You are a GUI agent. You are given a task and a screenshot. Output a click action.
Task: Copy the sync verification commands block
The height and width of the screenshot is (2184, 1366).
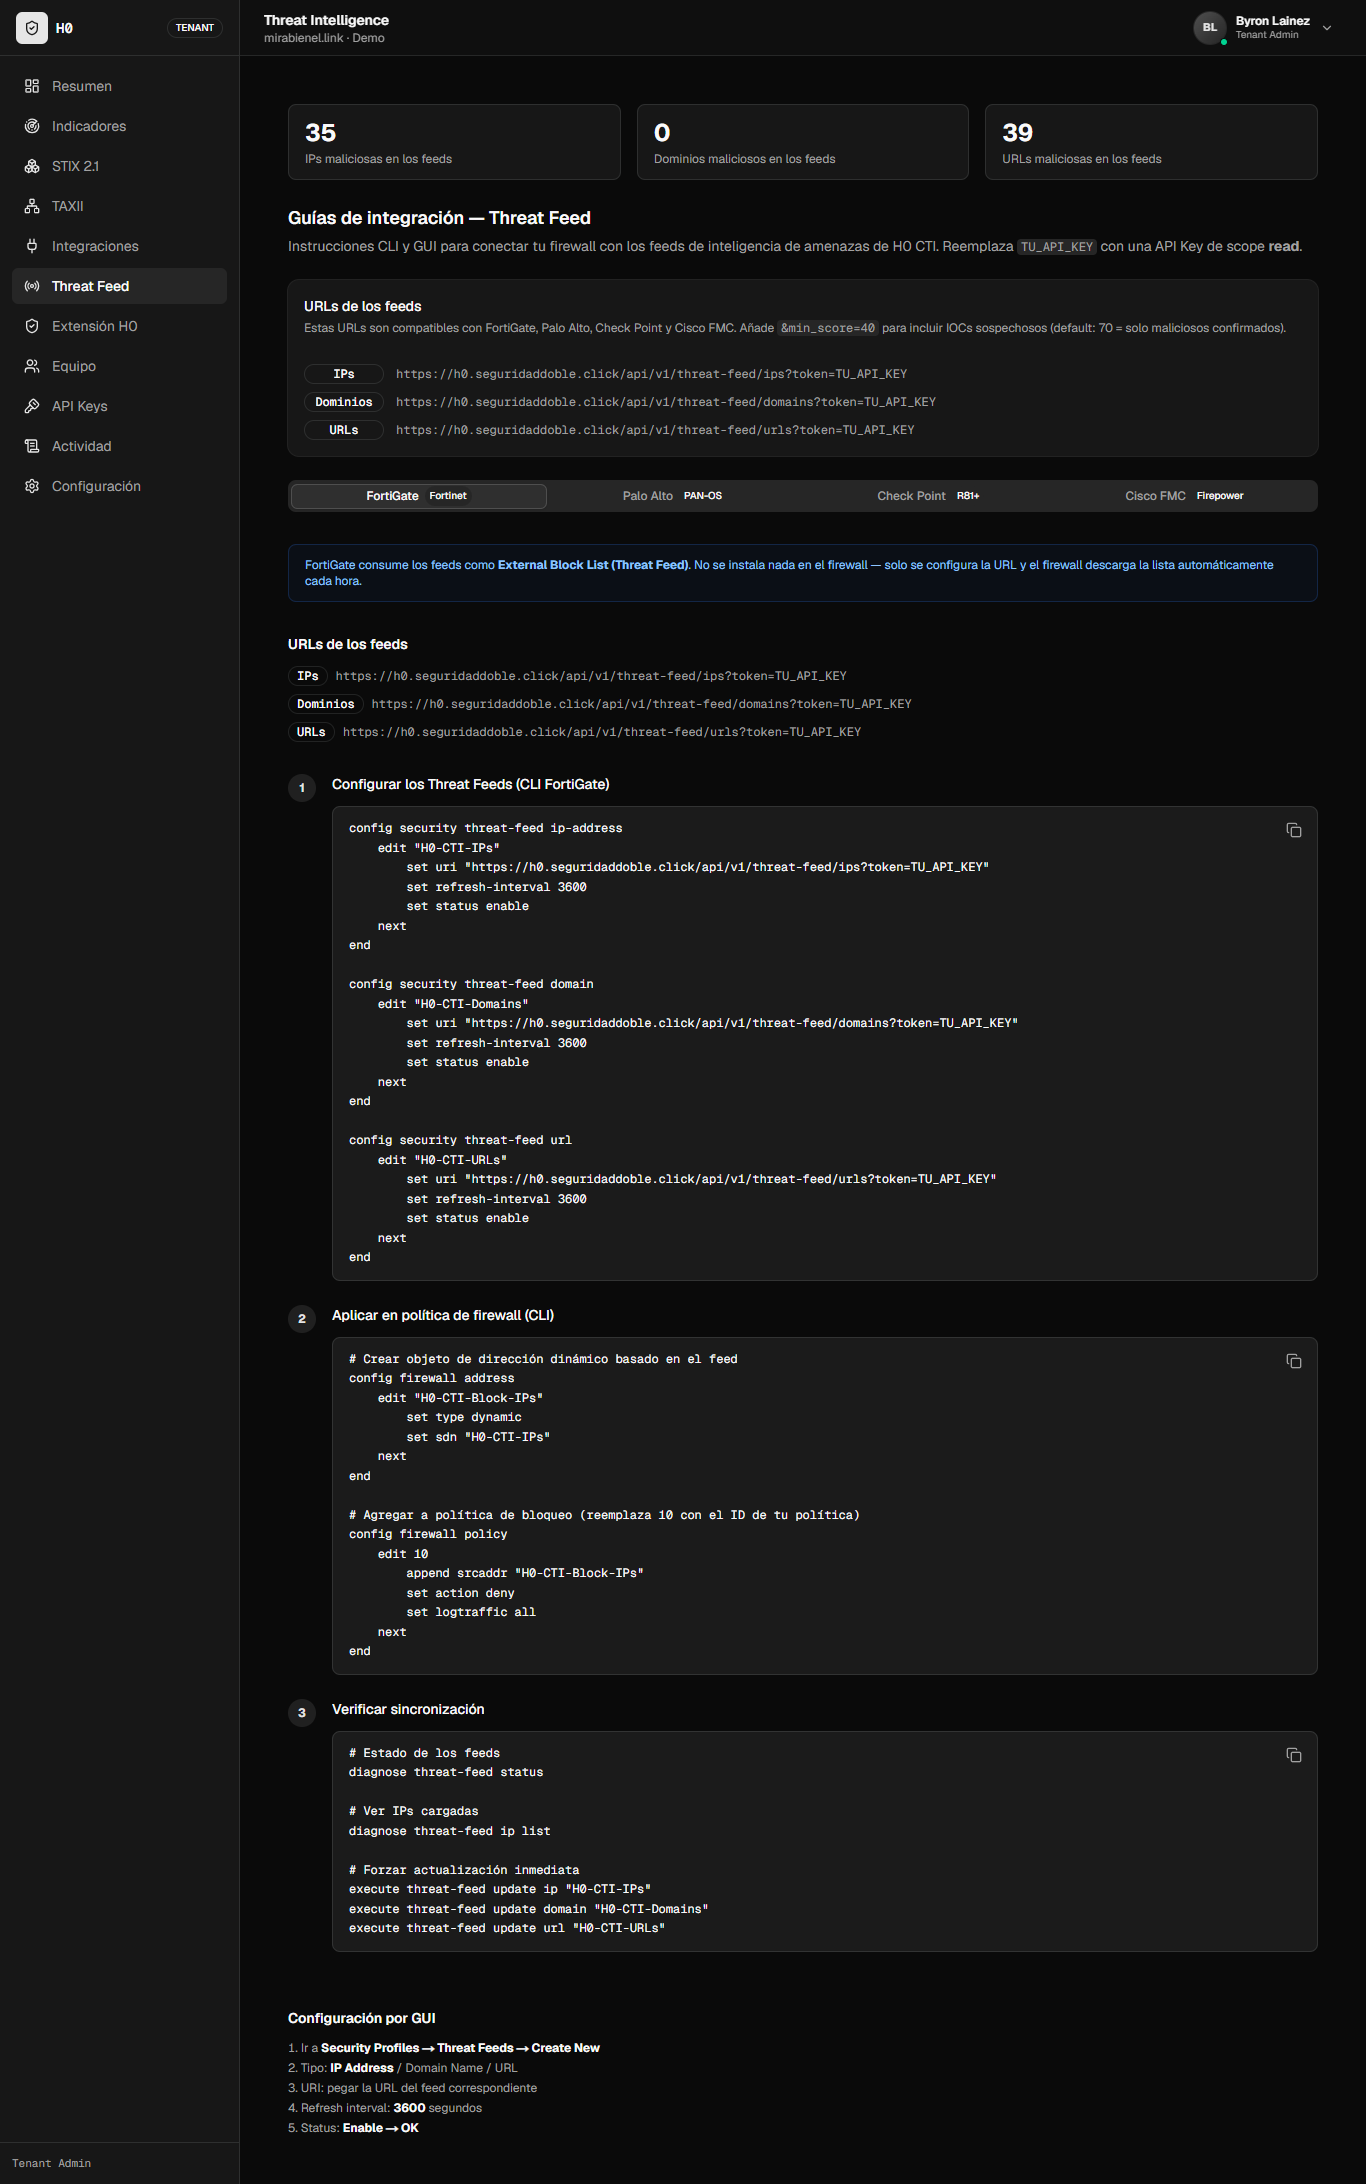point(1293,1755)
